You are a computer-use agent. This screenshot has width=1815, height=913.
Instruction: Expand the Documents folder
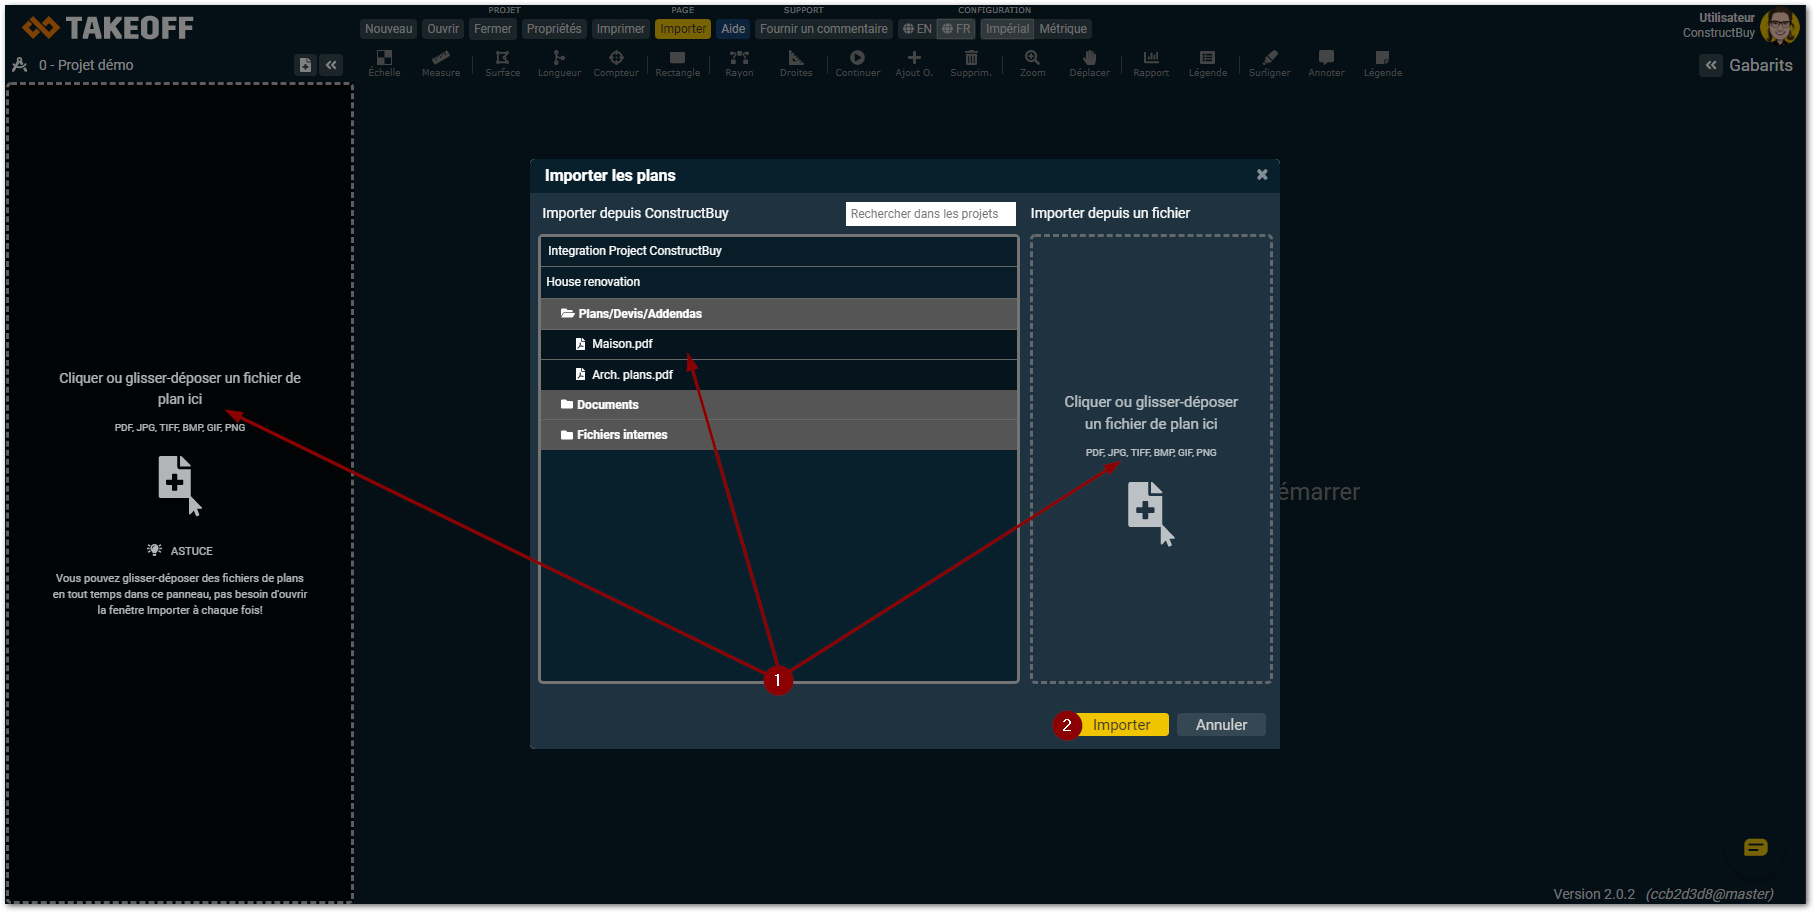[607, 405]
